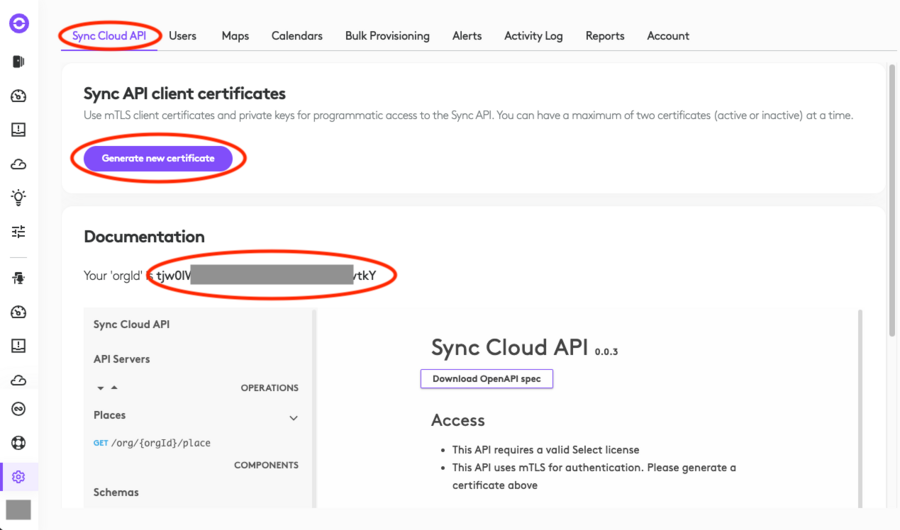Open the circular link icon in sidebar
Image resolution: width=900 pixels, height=530 pixels.
click(18, 409)
